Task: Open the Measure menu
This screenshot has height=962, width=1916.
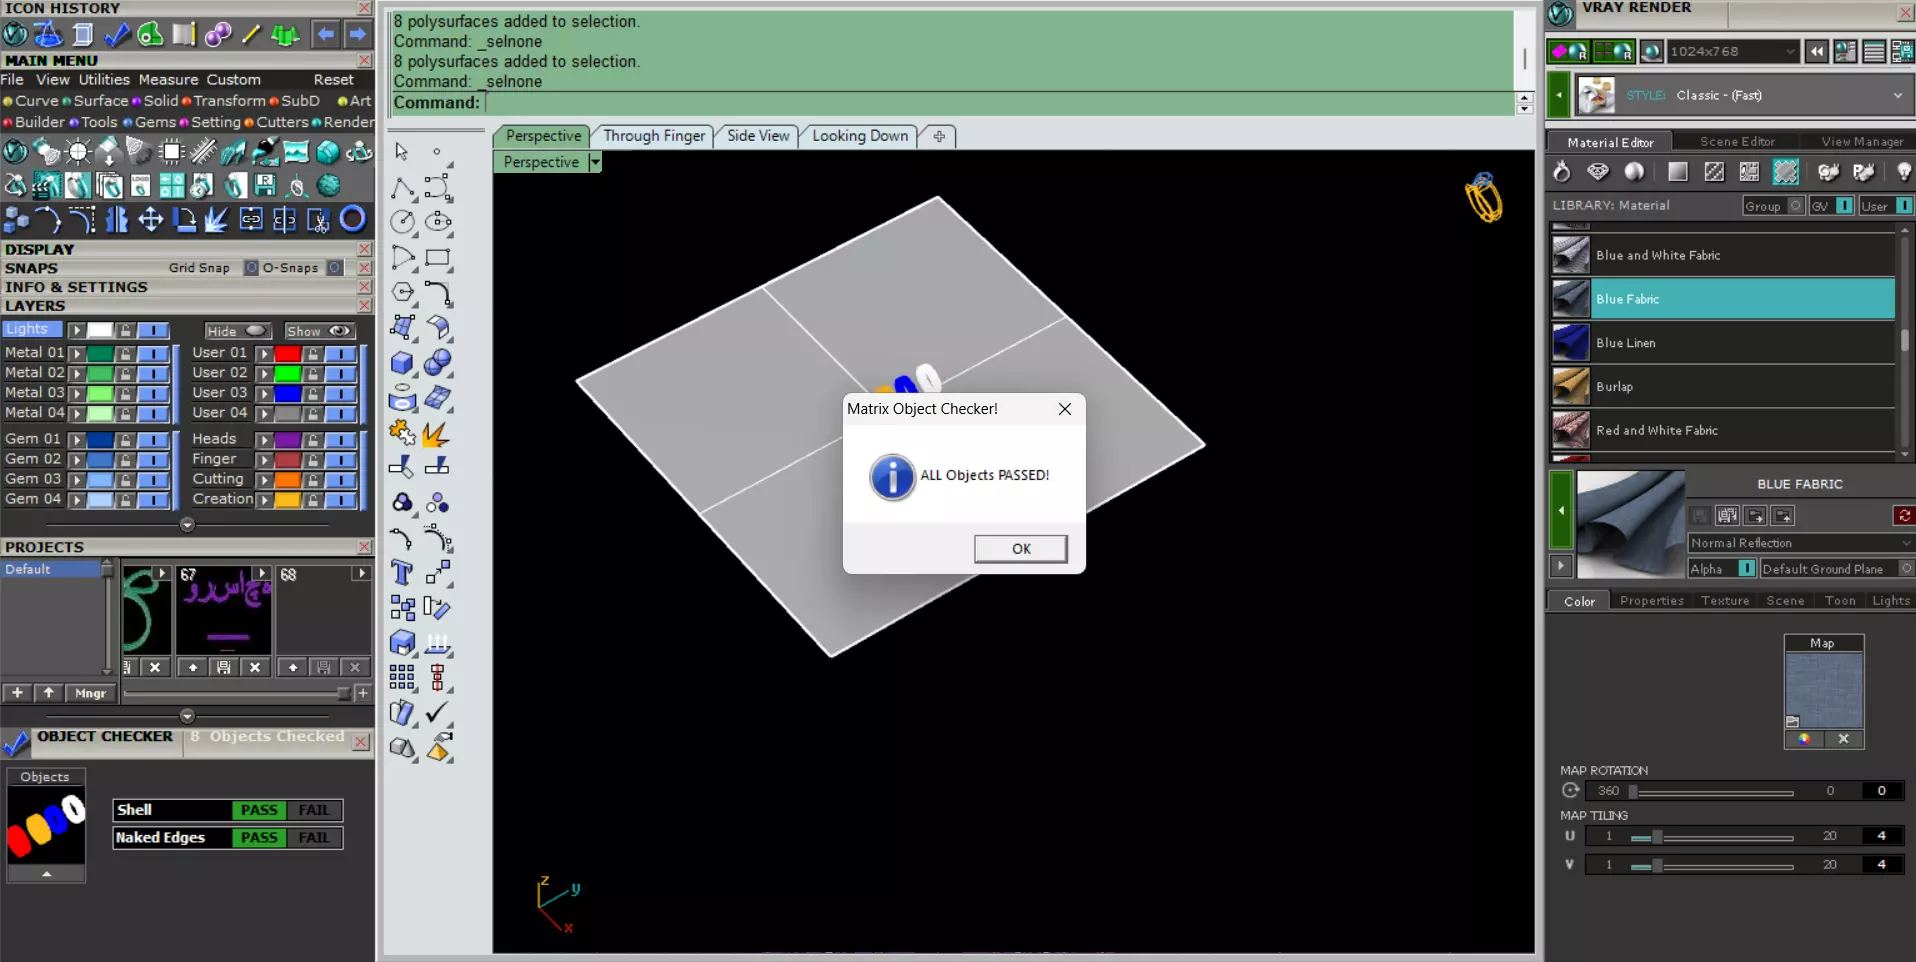Action: coord(168,80)
